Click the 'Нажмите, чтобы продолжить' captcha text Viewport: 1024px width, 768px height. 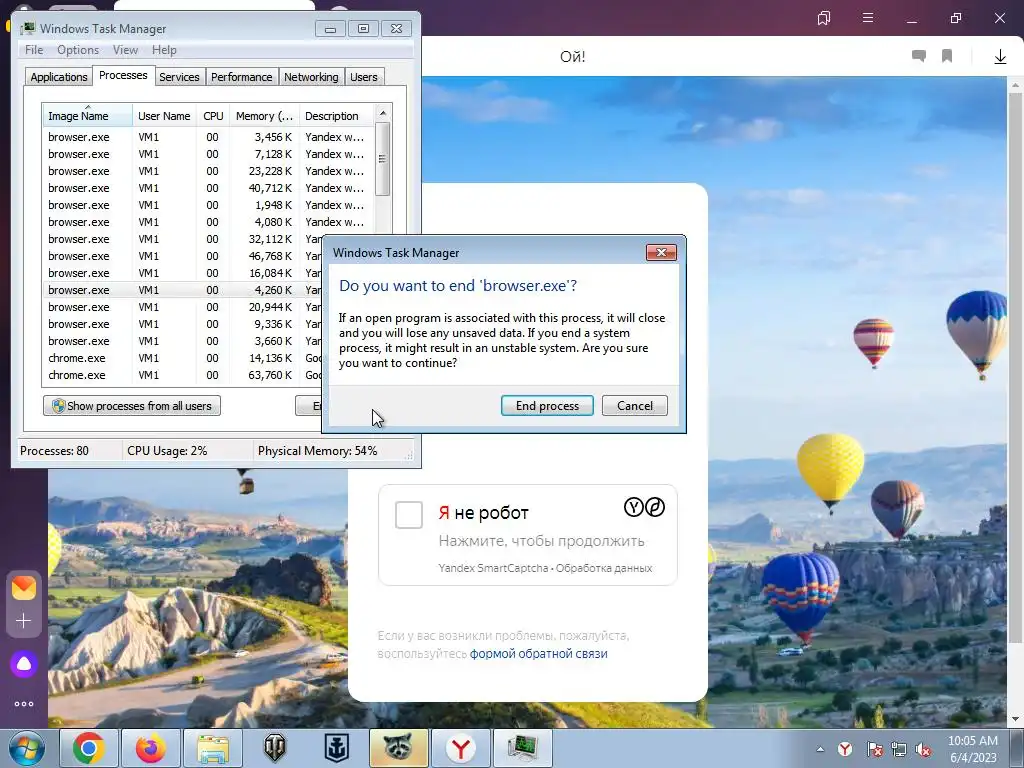pyautogui.click(x=541, y=541)
